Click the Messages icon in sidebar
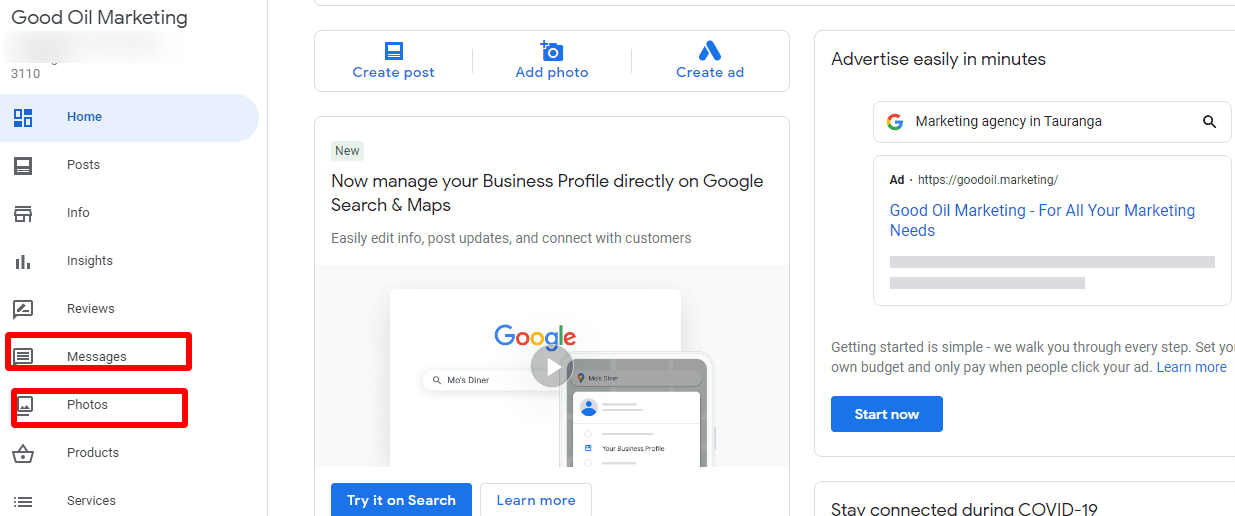This screenshot has height=516, width=1235. pyautogui.click(x=23, y=357)
